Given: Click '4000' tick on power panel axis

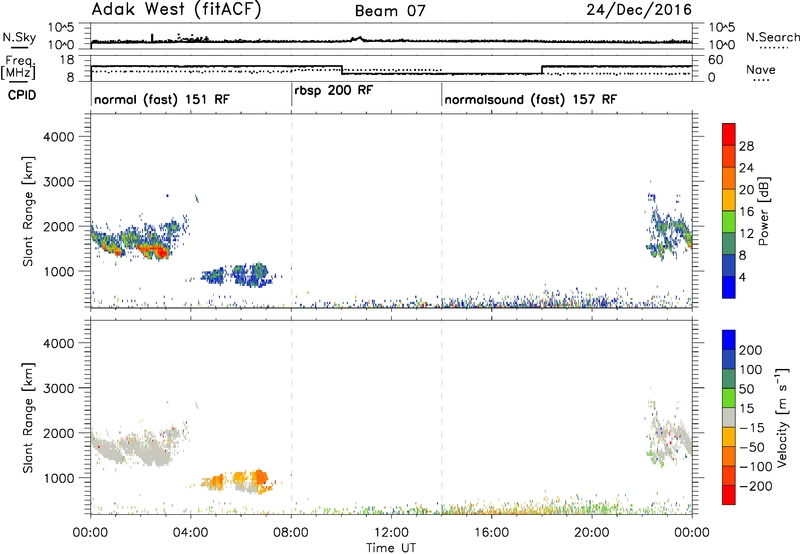Looking at the screenshot, I should click(59, 137).
